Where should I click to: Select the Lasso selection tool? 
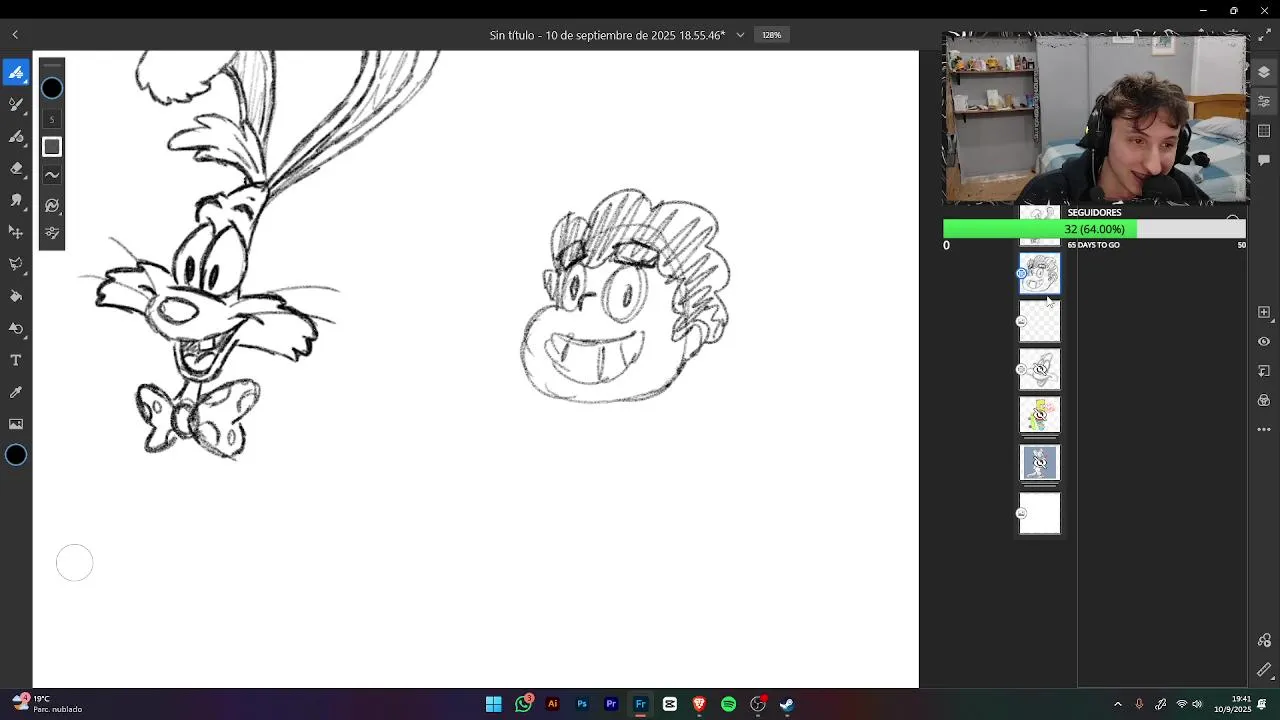coord(16,265)
